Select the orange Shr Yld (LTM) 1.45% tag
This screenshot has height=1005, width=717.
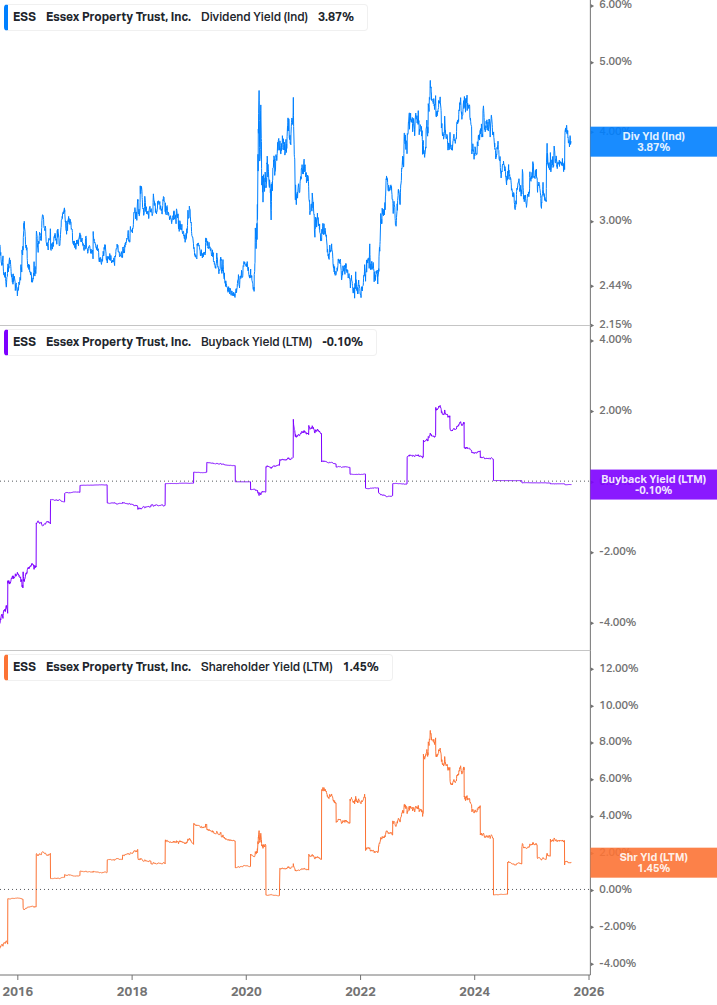coord(653,863)
